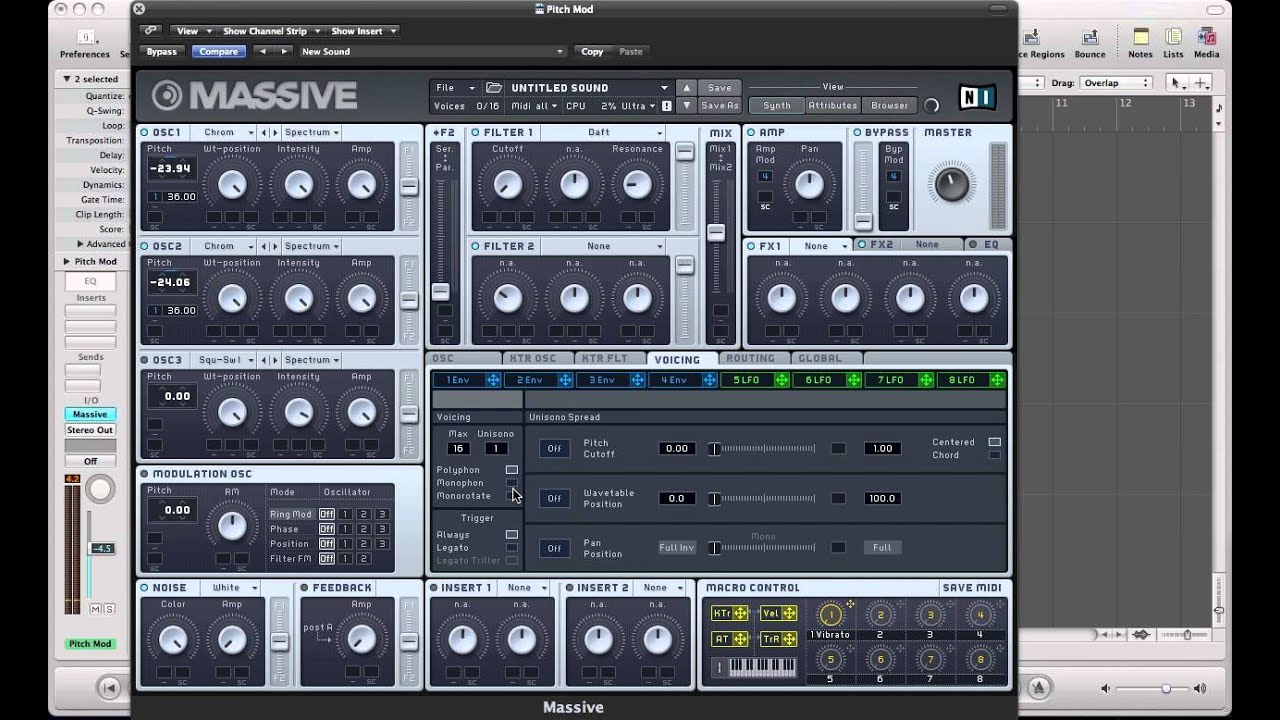The height and width of the screenshot is (720, 1280).
Task: Open New Sound preset dropdown
Action: (432, 52)
